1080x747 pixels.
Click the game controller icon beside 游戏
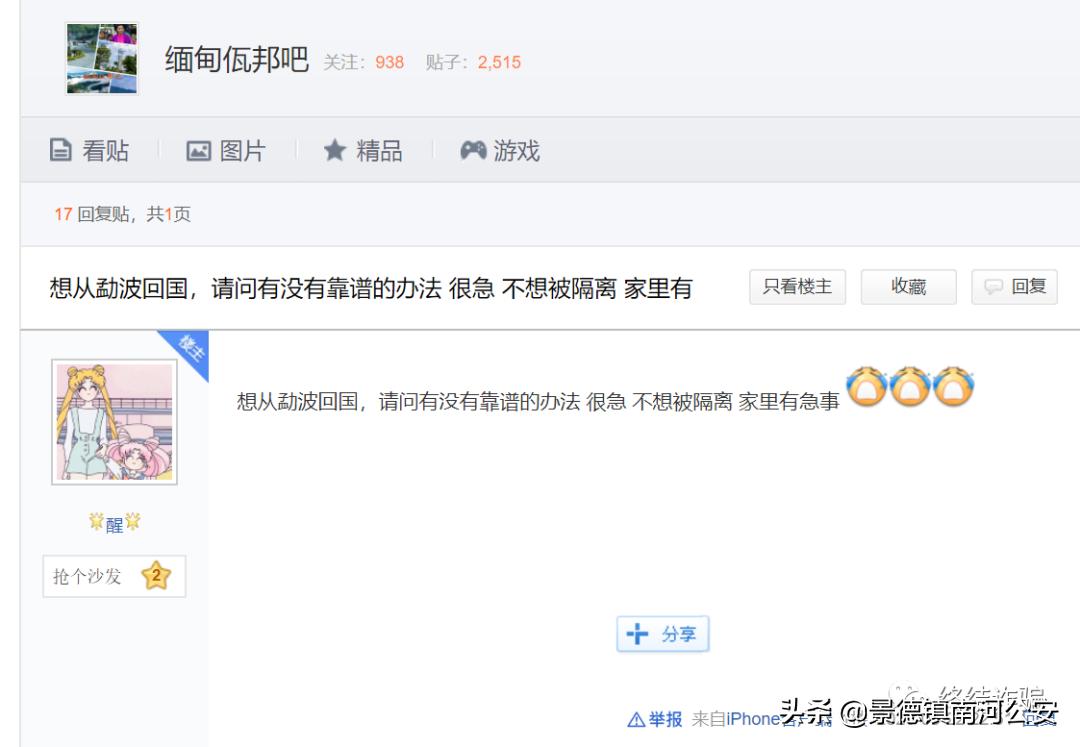coord(471,150)
